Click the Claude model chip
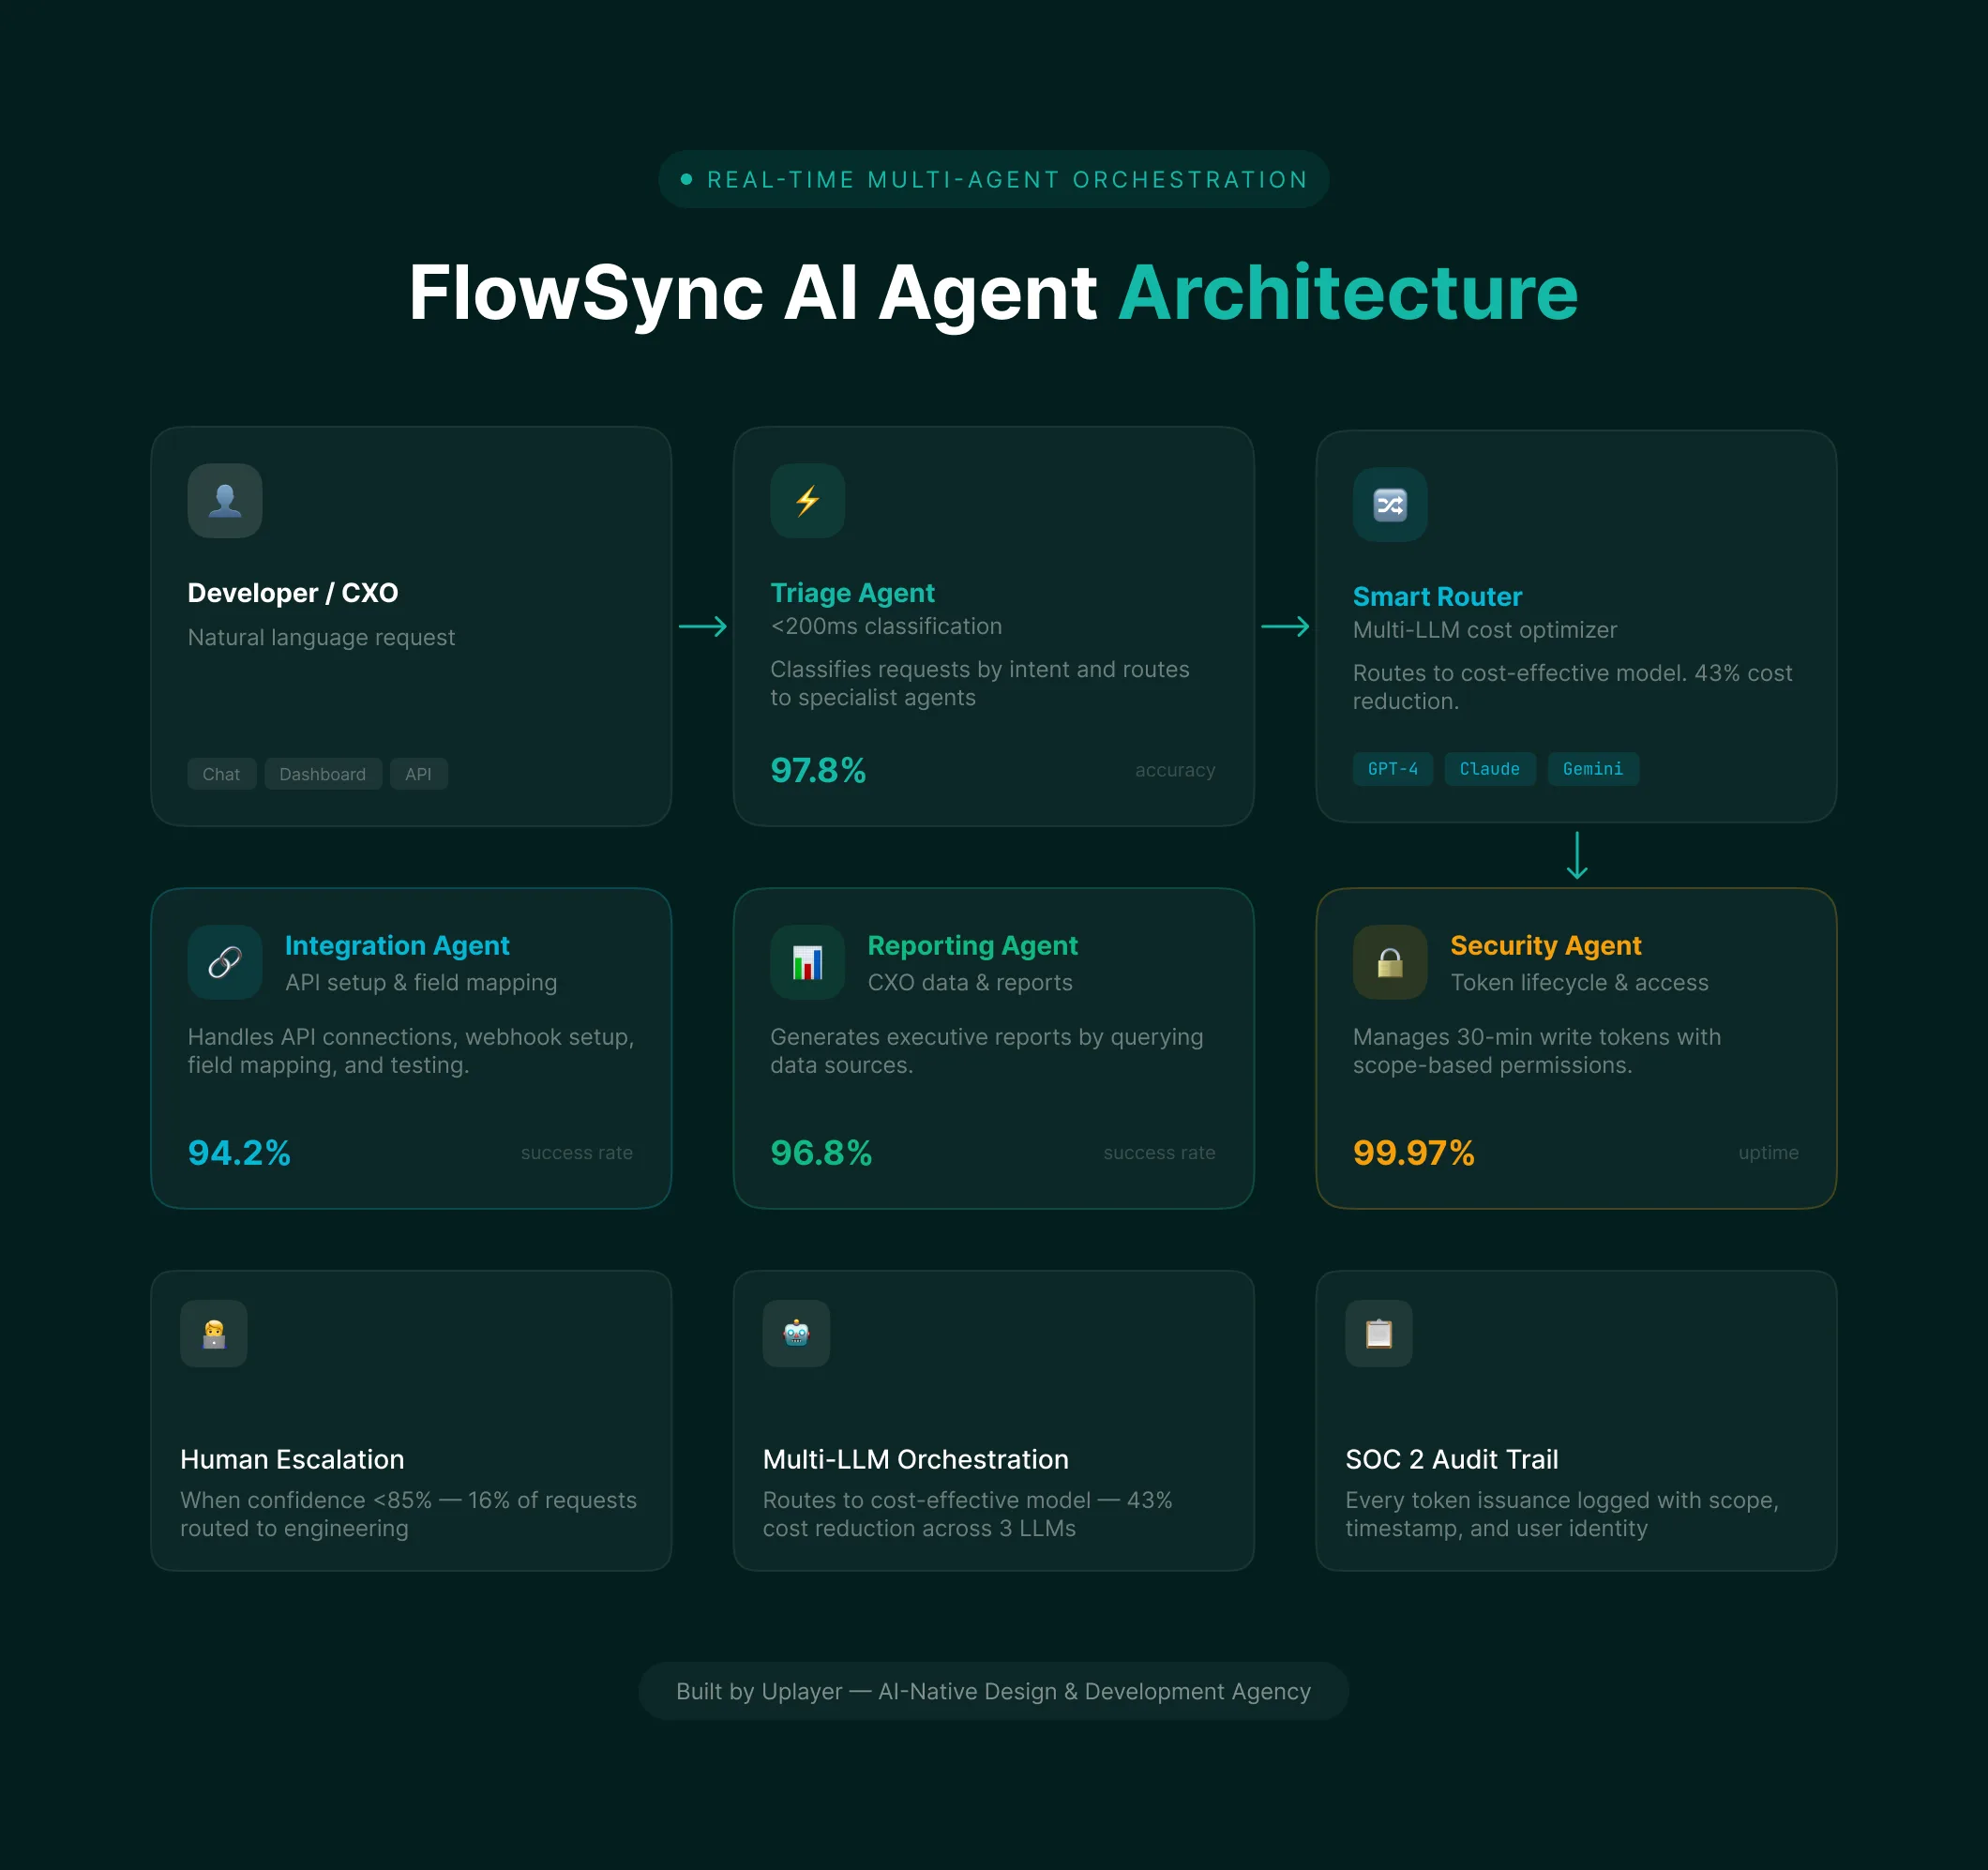This screenshot has height=1870, width=1988. pyautogui.click(x=1490, y=769)
